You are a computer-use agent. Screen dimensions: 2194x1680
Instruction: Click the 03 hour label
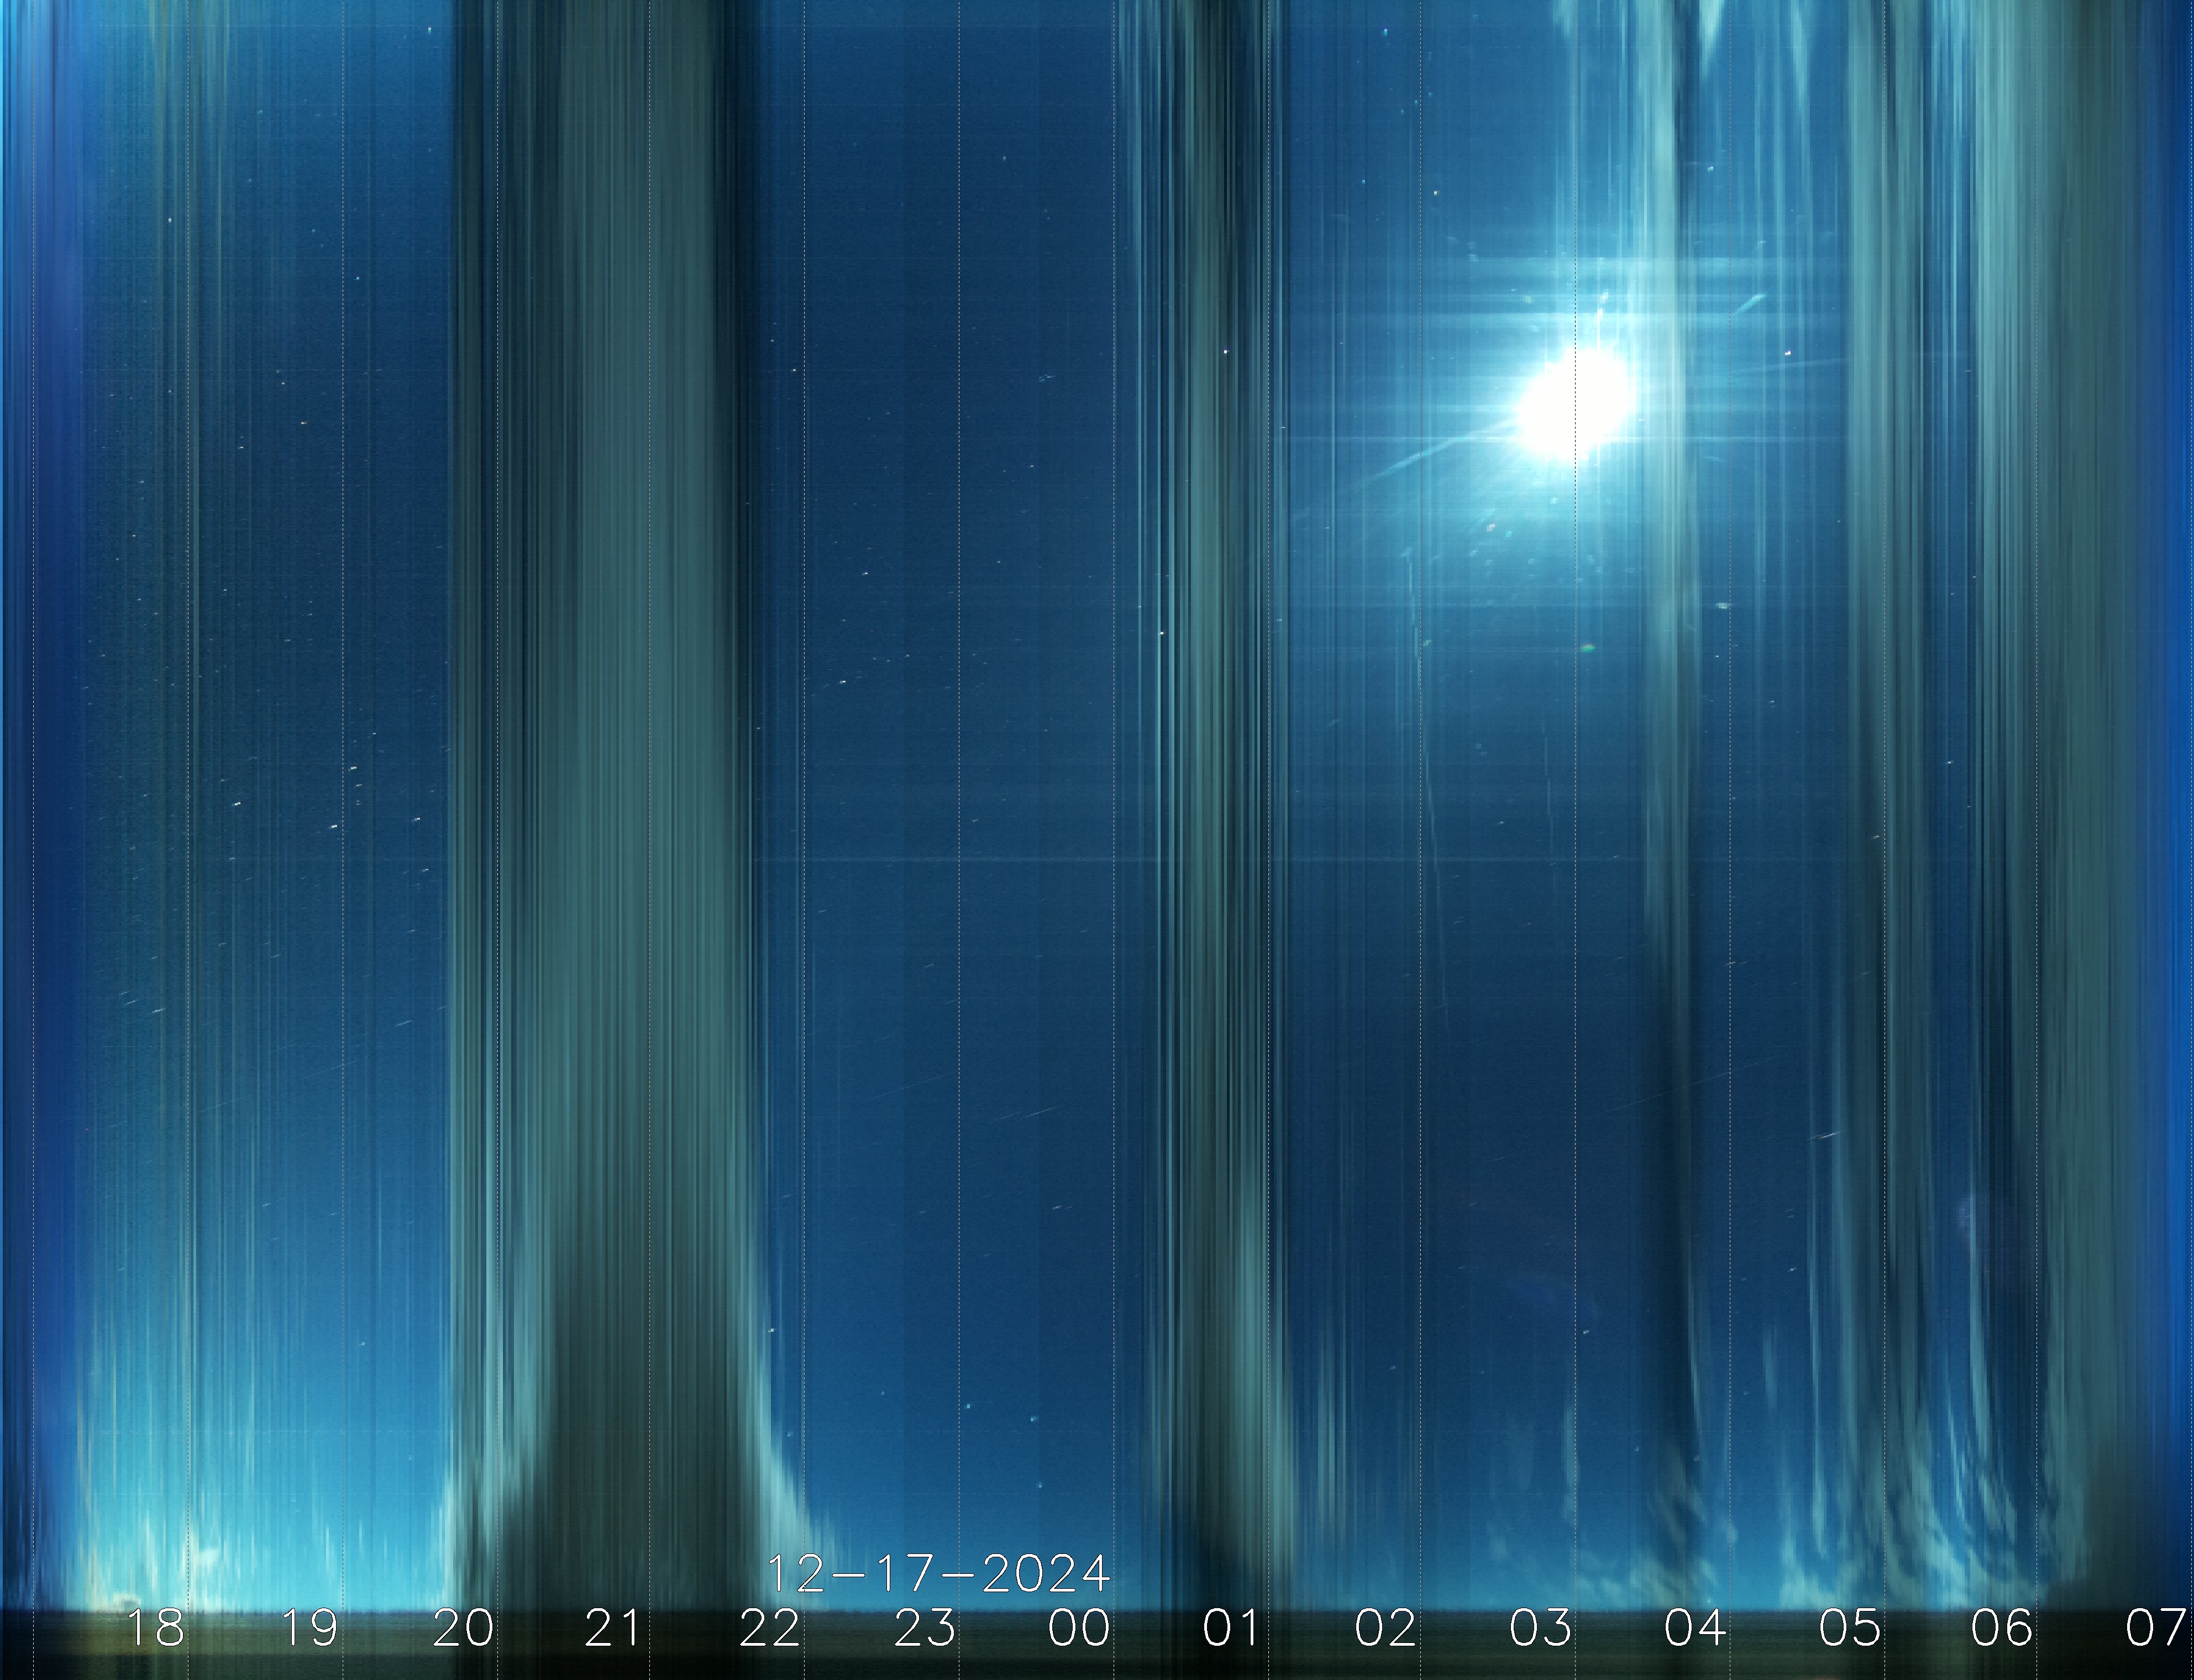point(1540,1628)
